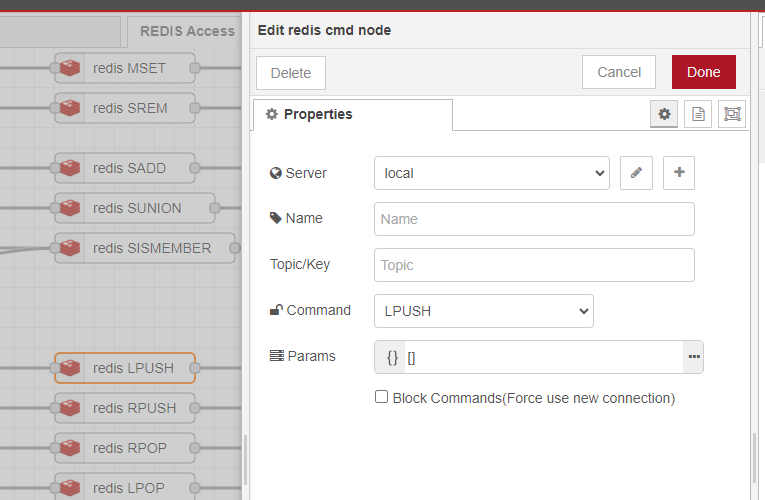The width and height of the screenshot is (765, 500).
Task: Click into the Params value field
Action: [544, 358]
